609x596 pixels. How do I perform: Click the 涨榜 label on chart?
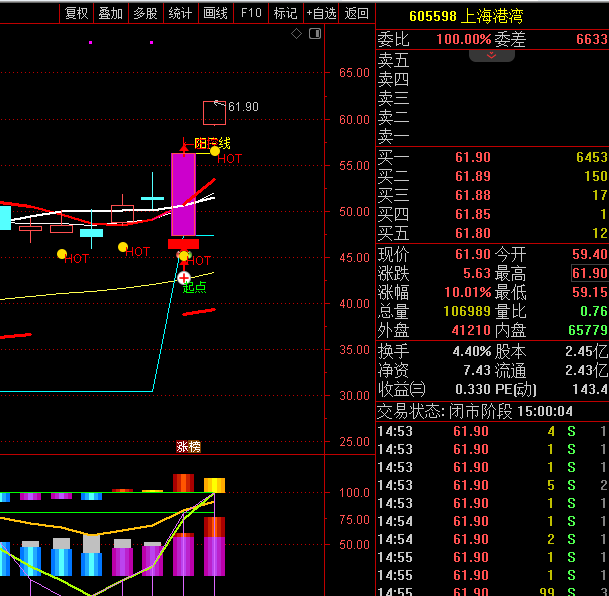click(x=188, y=447)
